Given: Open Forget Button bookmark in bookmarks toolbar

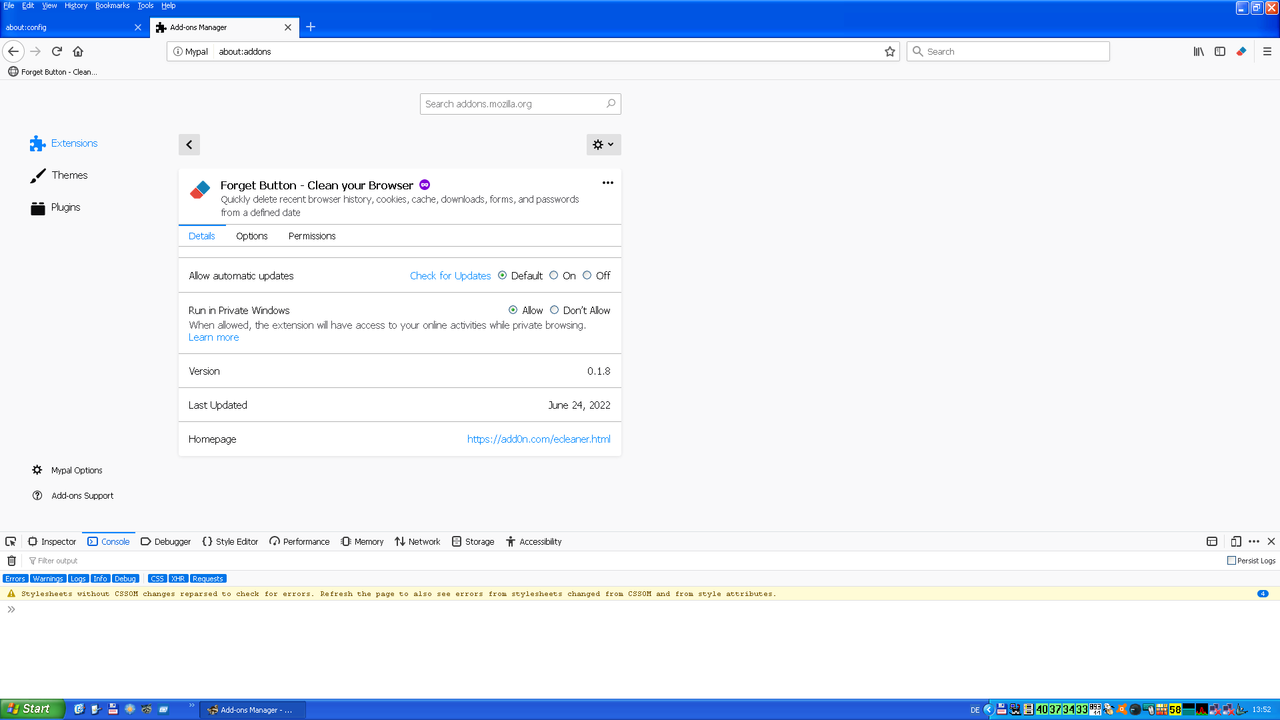Looking at the screenshot, I should (x=52, y=72).
